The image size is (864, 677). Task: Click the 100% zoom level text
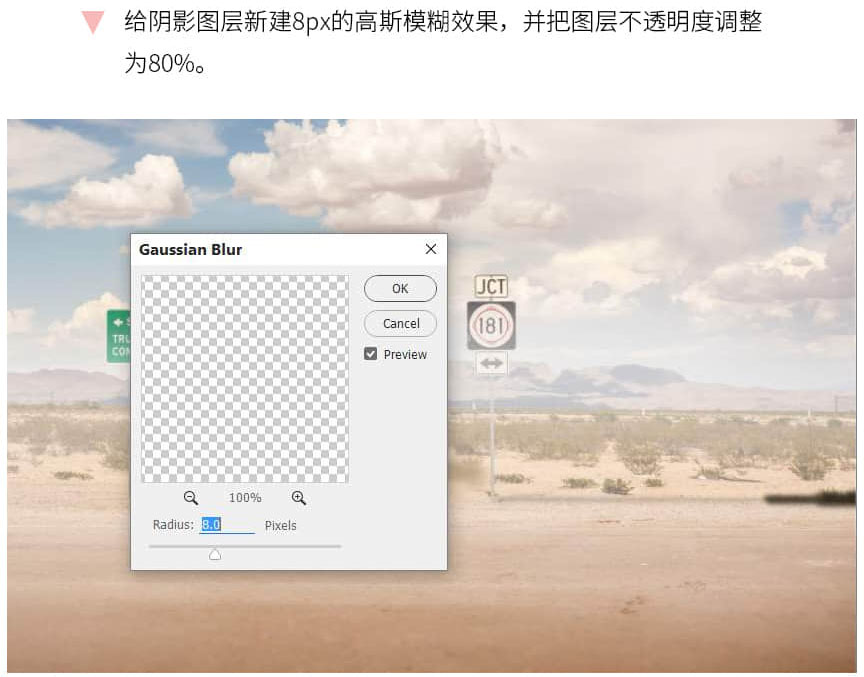point(245,497)
